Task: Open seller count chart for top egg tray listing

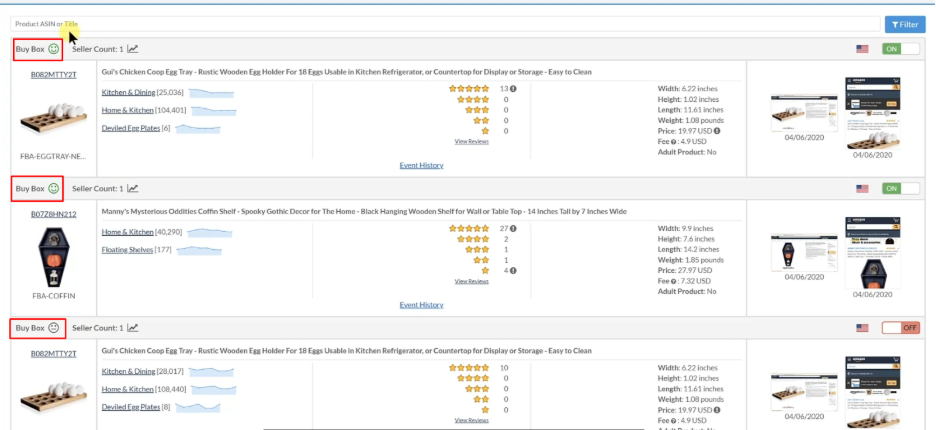Action: 132,49
